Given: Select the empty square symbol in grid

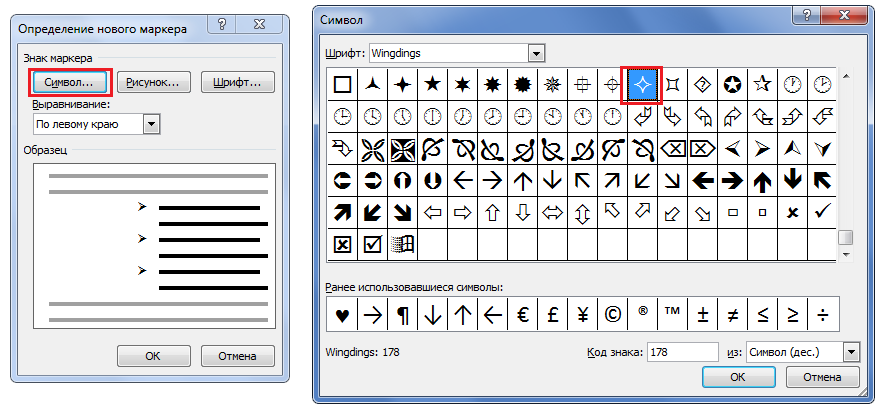Looking at the screenshot, I should (x=342, y=85).
